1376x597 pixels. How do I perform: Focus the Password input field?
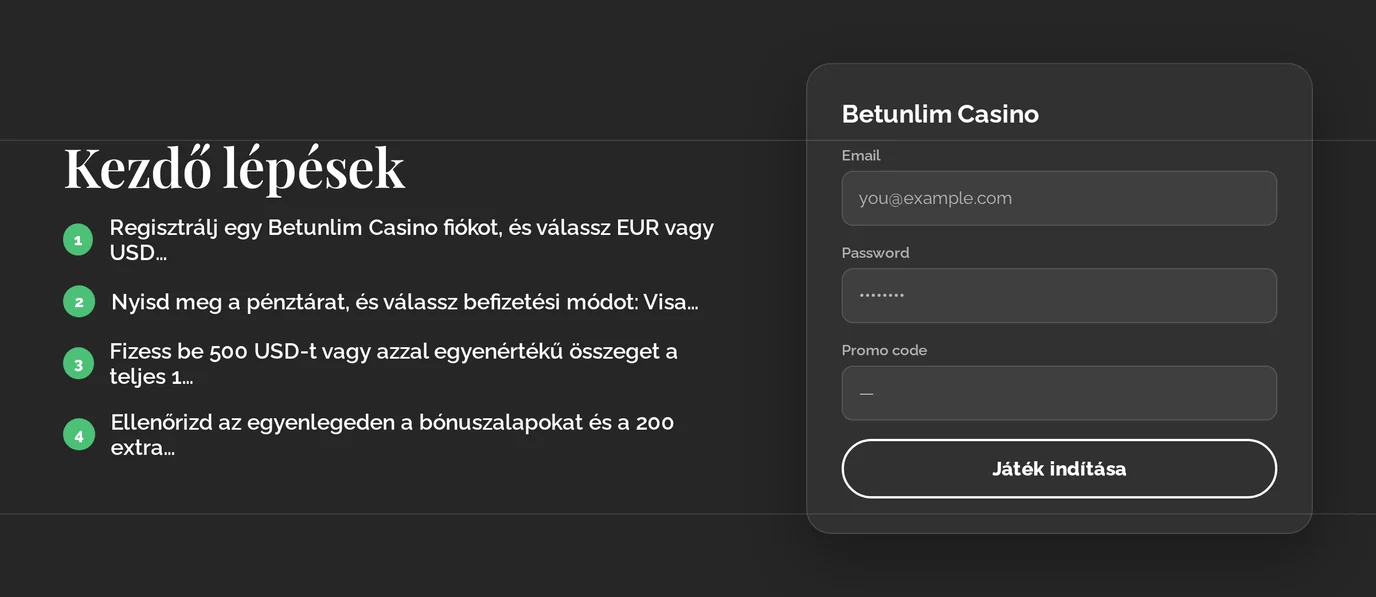1059,296
